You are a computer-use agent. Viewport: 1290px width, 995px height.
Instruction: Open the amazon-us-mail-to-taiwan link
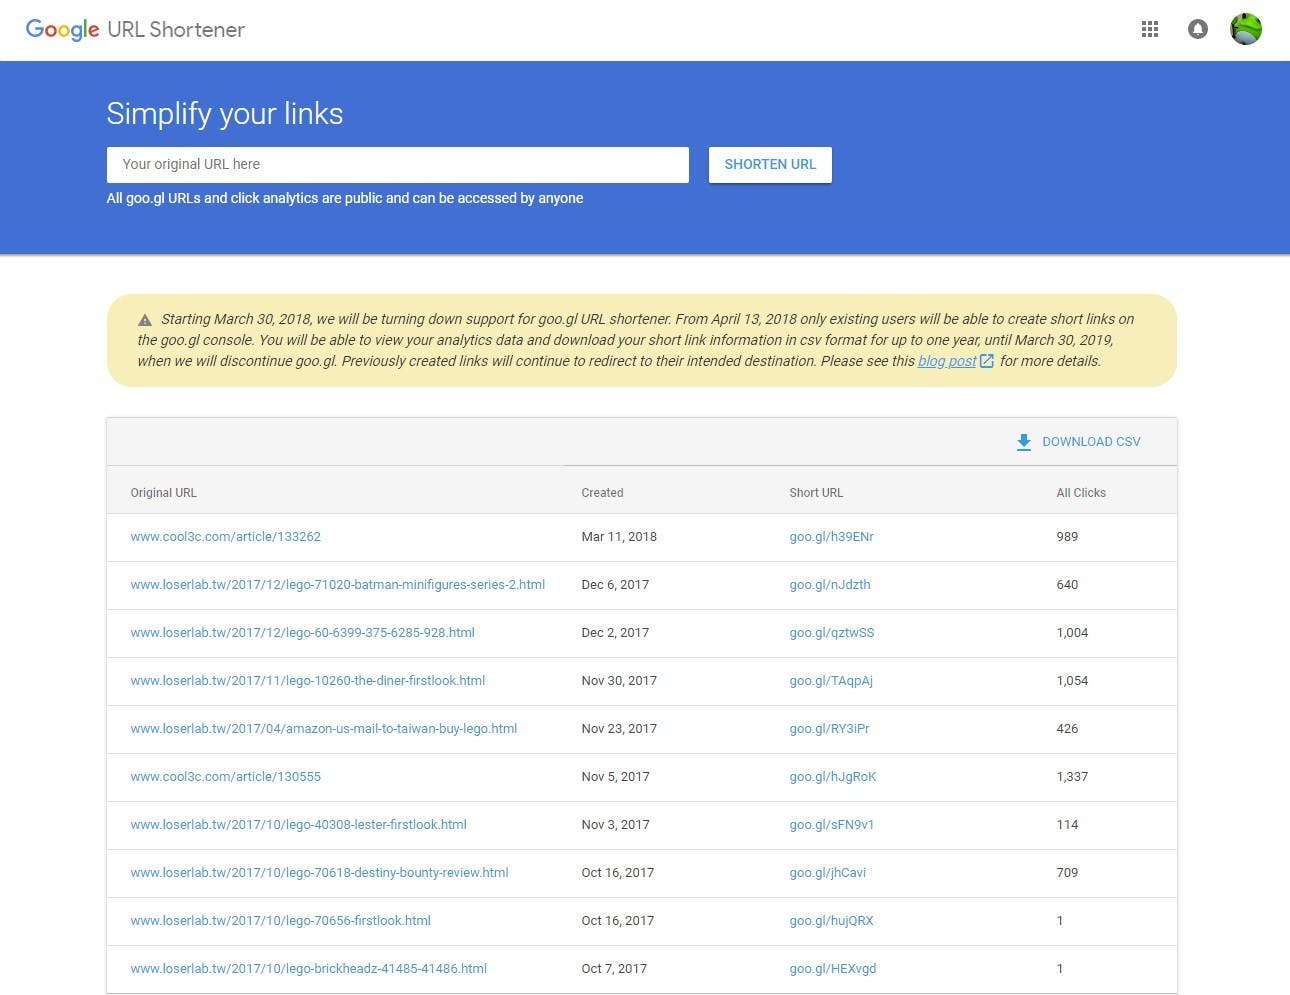pos(323,729)
